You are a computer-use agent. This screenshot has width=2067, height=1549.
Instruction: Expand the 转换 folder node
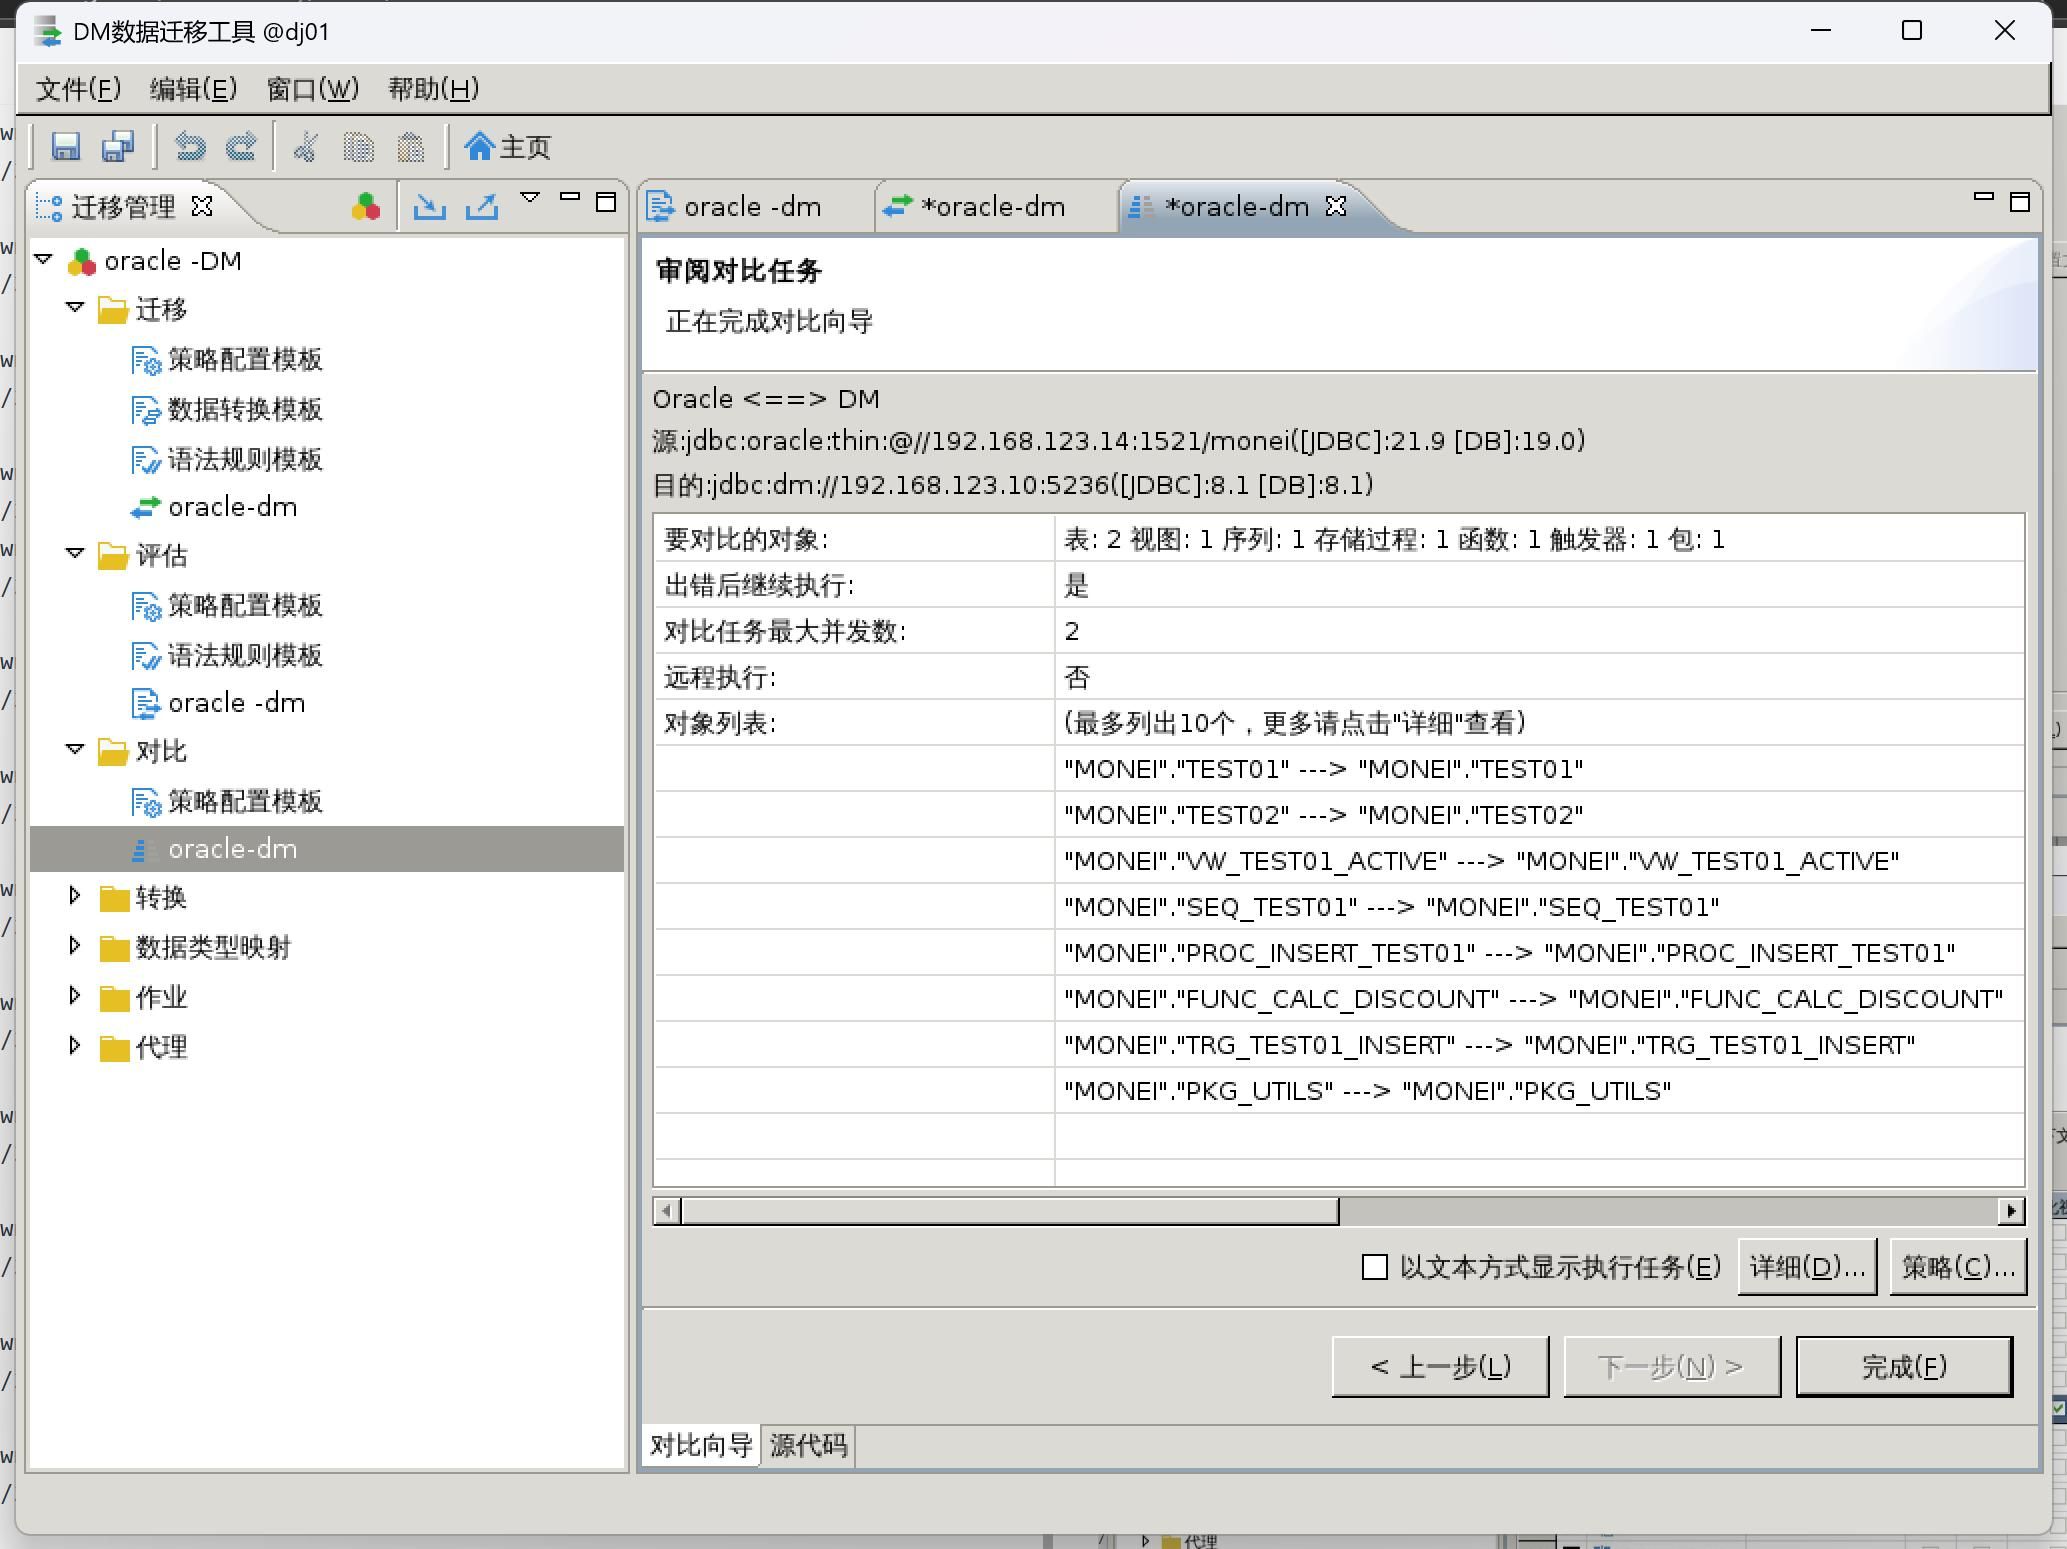pyautogui.click(x=75, y=896)
